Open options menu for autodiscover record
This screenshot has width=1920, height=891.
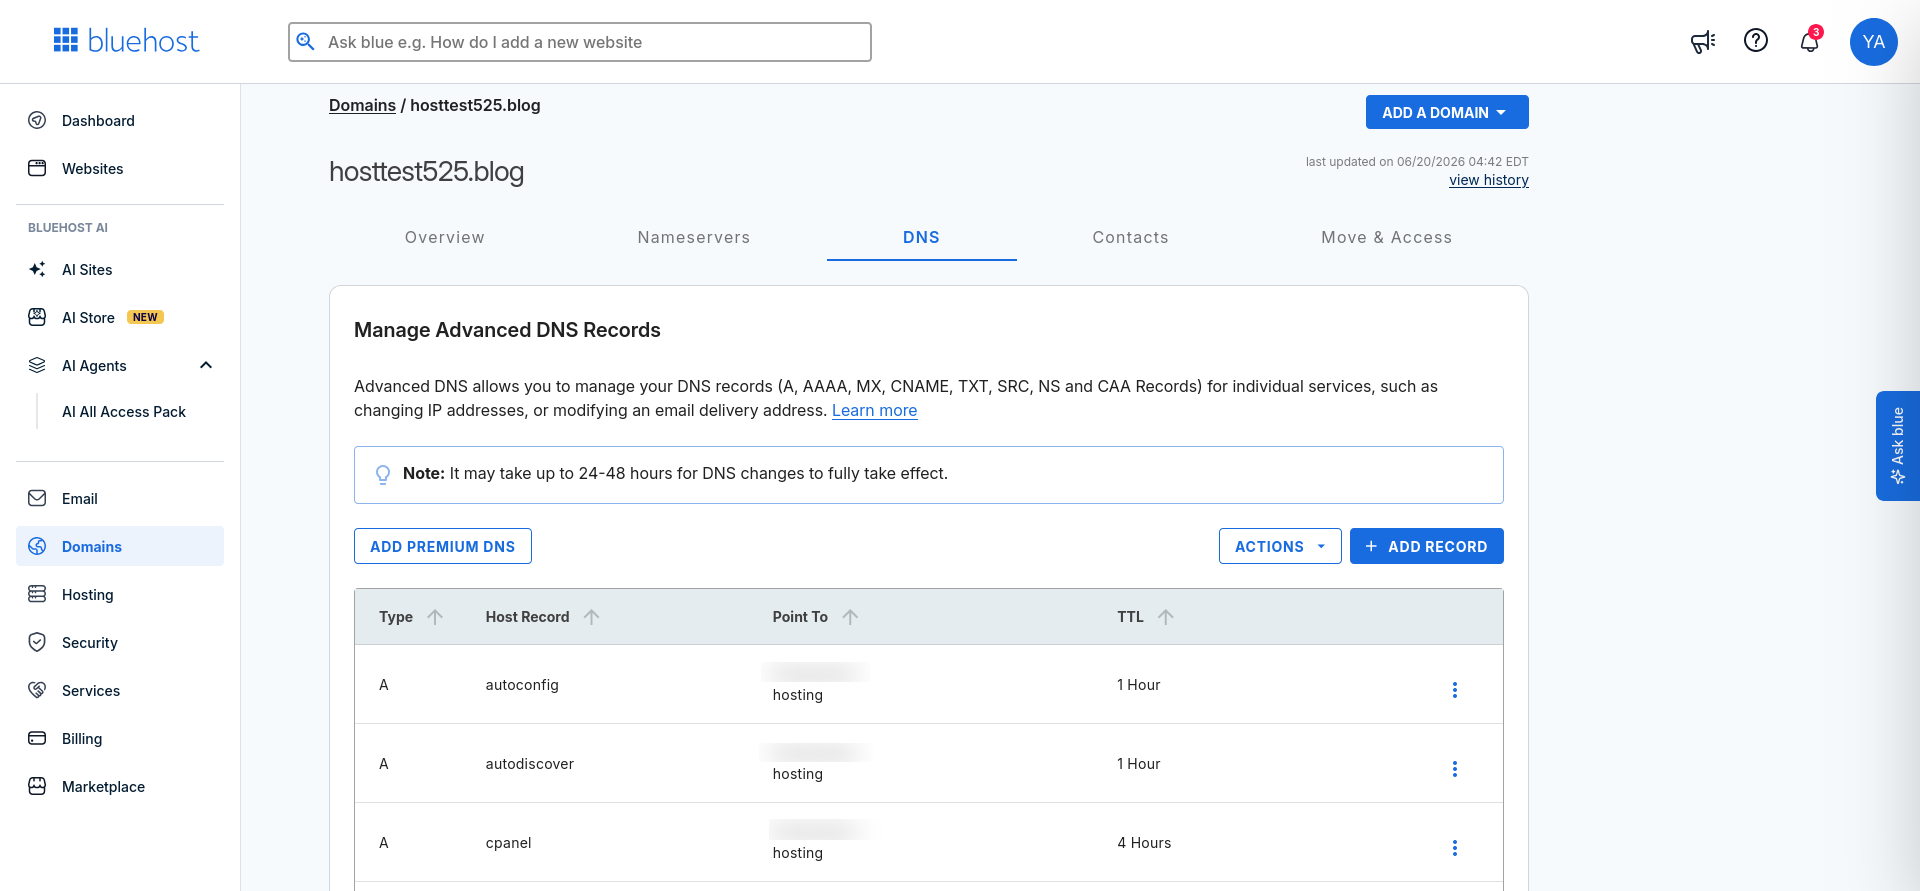1455,769
